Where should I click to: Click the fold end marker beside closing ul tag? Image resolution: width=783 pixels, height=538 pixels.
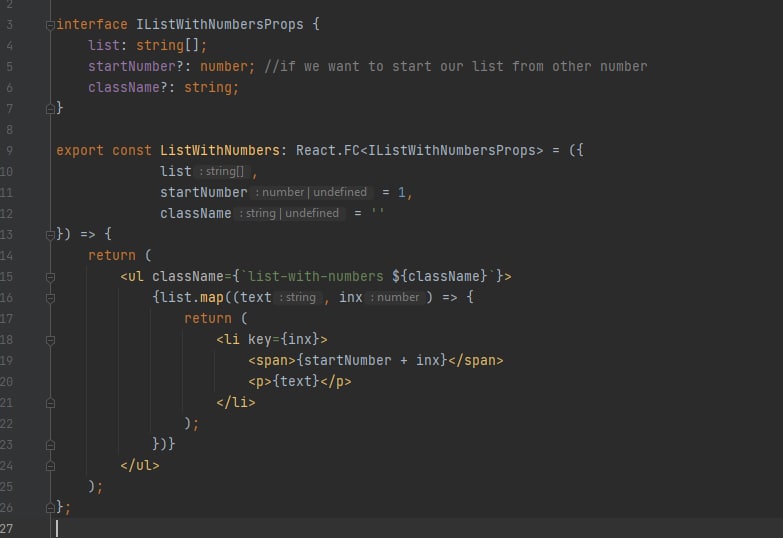pyautogui.click(x=50, y=466)
